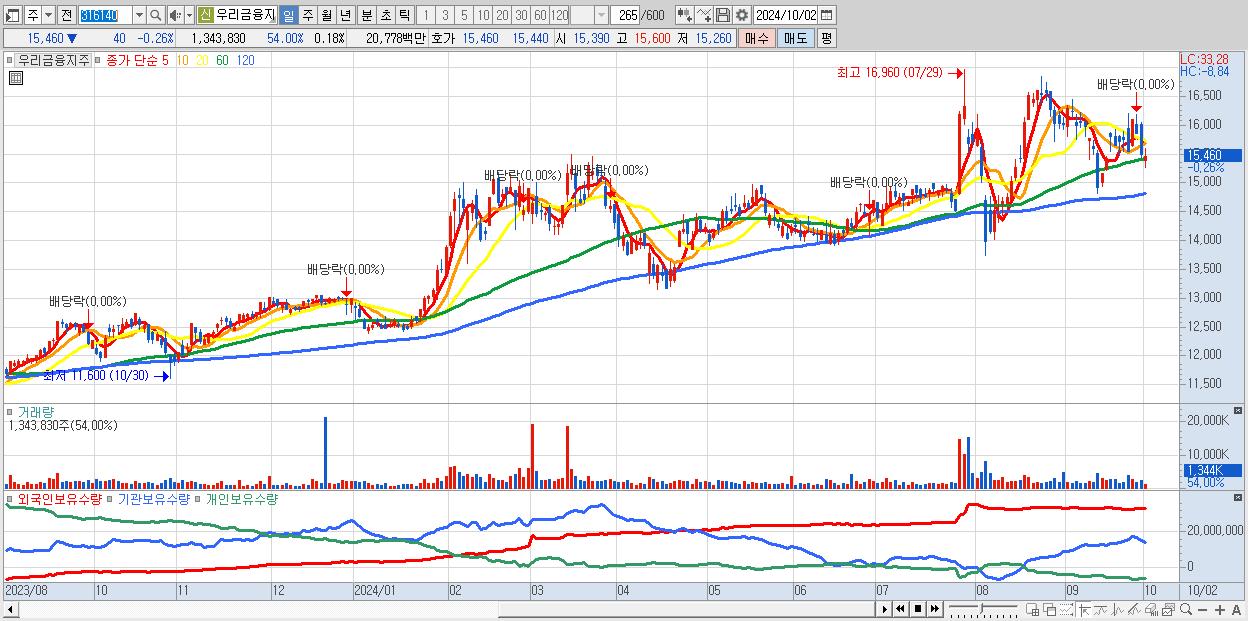The image size is (1248, 621).
Task: Open the calendar date picker icon
Action: pos(827,15)
